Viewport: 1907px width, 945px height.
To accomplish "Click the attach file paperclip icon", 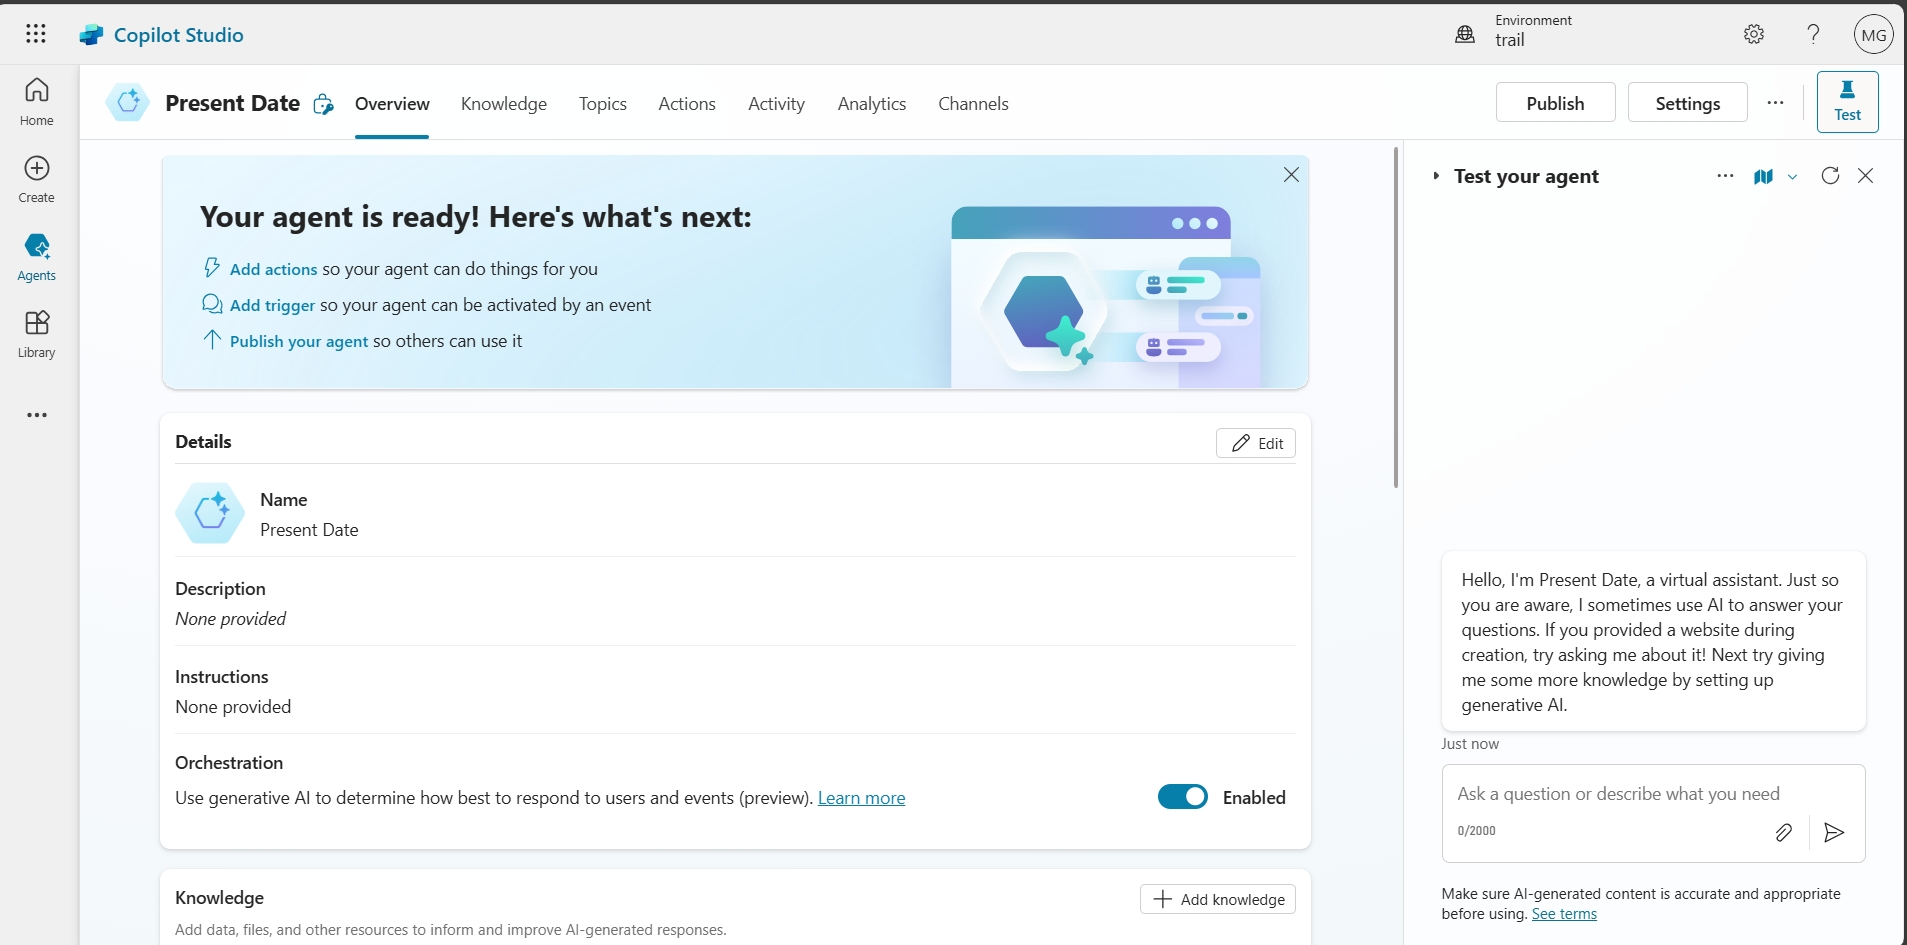I will (1783, 832).
